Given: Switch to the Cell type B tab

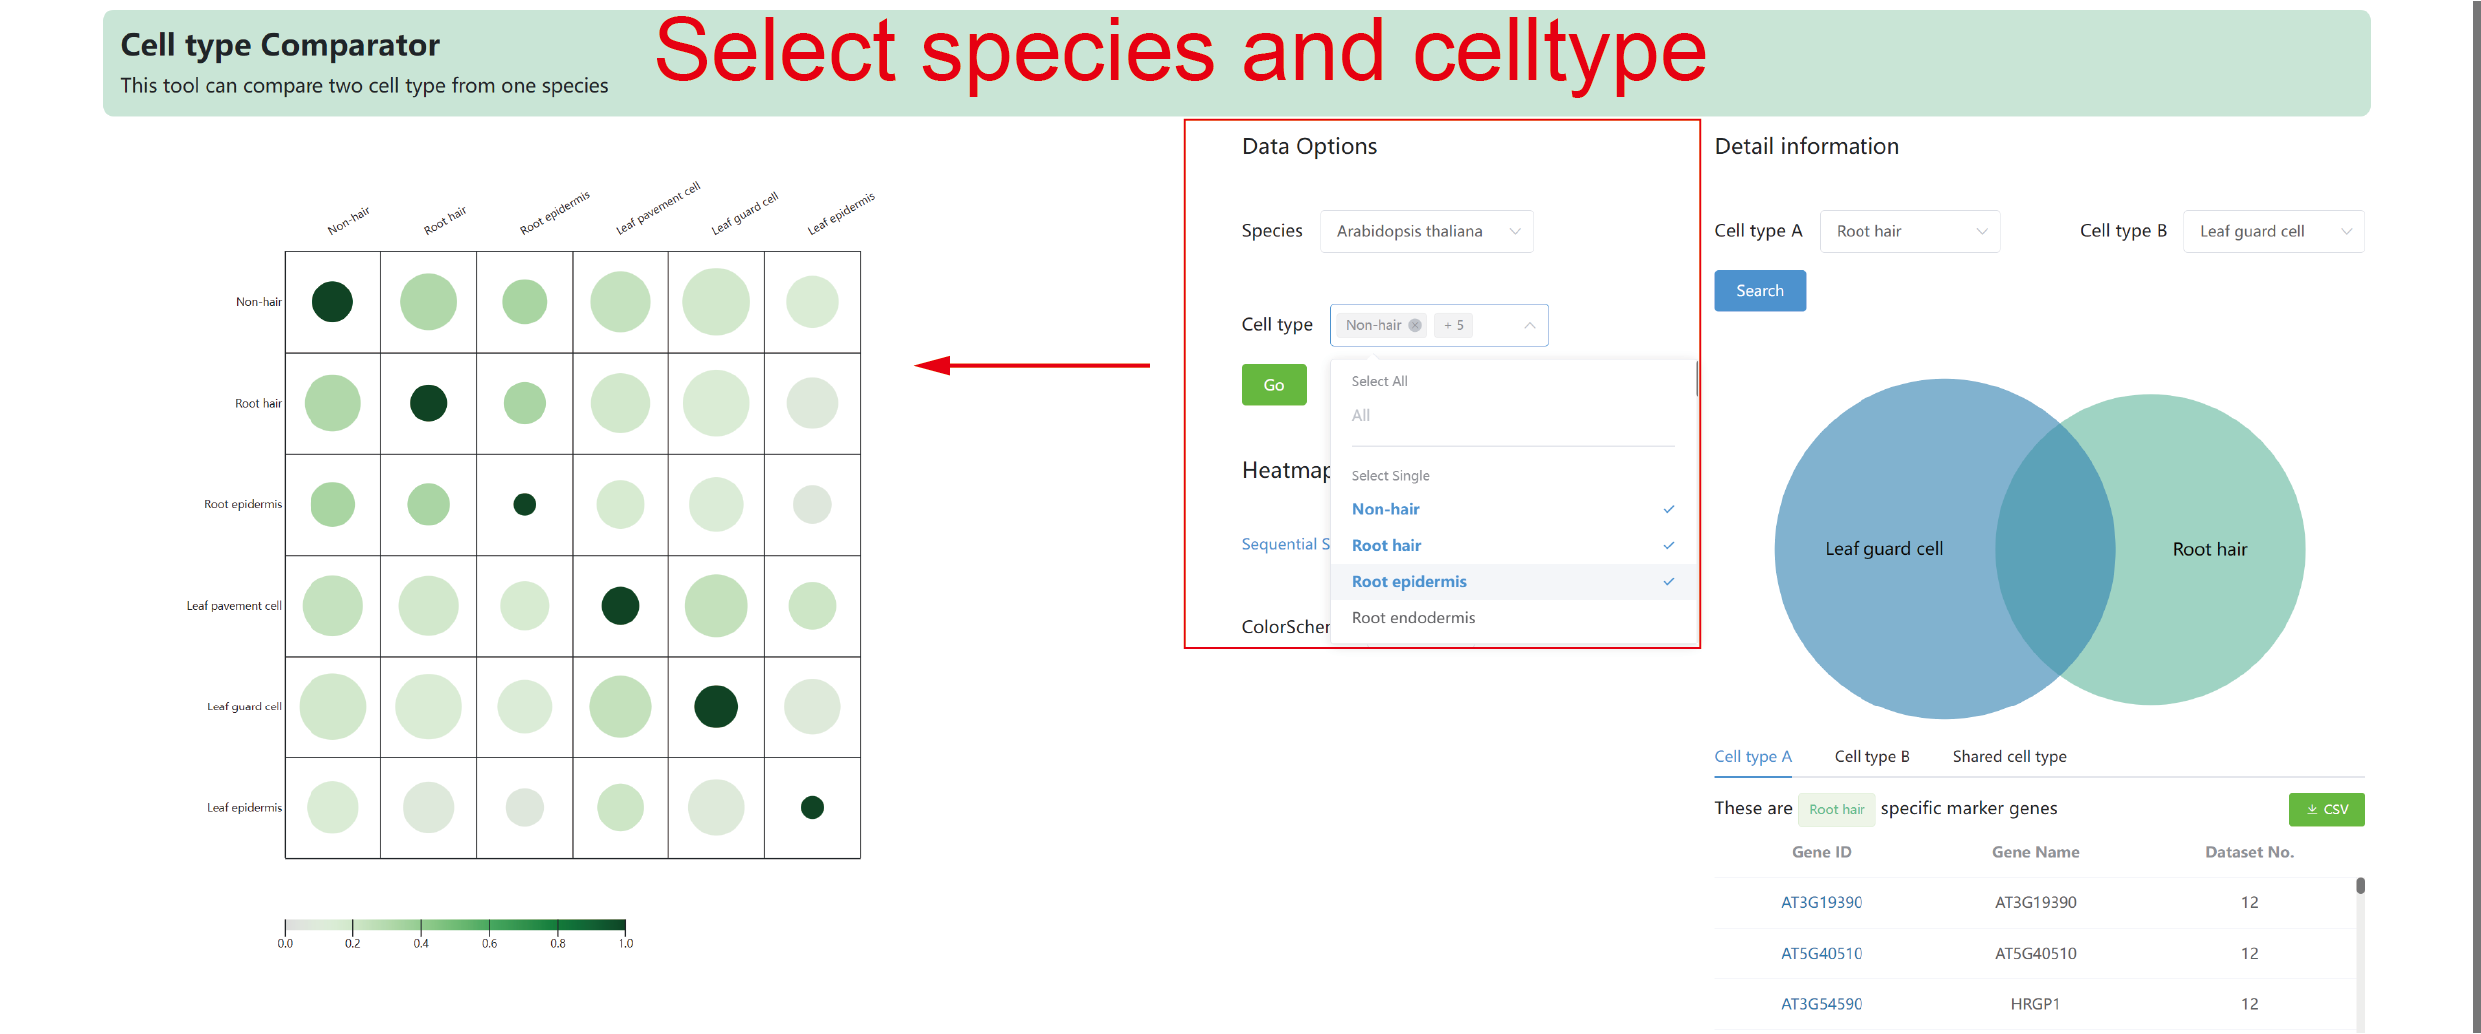Looking at the screenshot, I should (1872, 757).
